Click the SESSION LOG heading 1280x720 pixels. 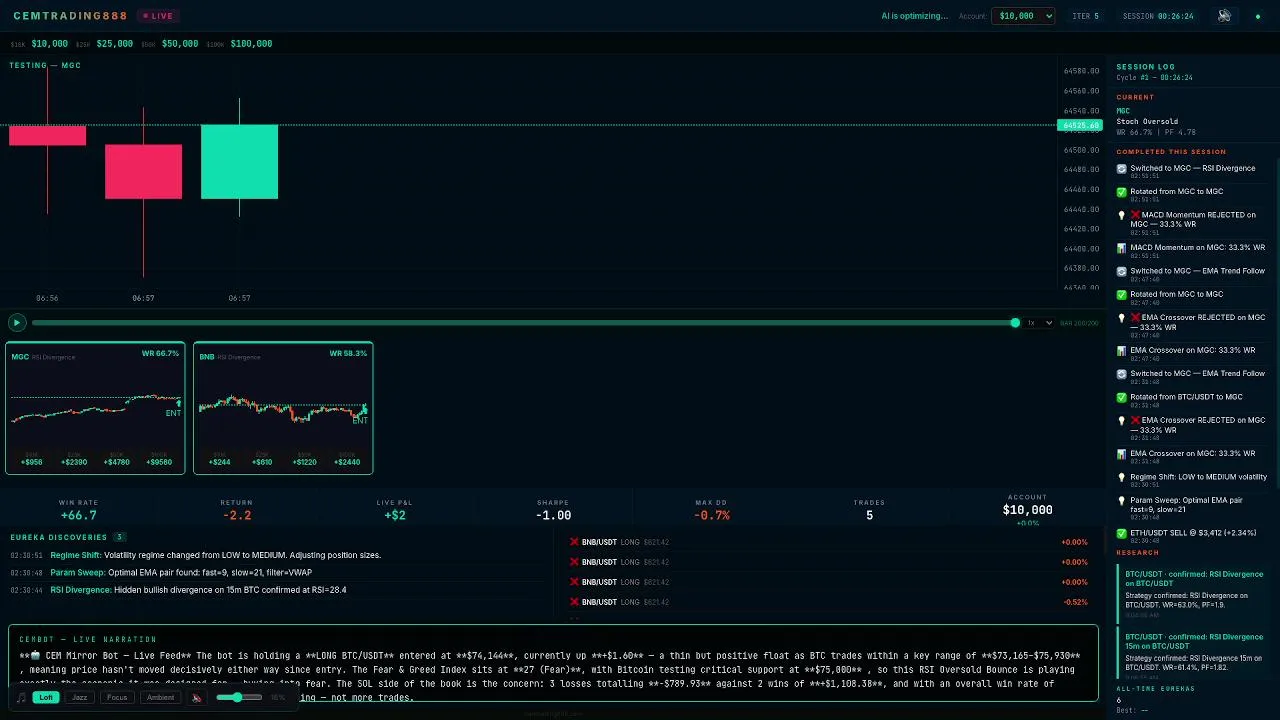[1146, 67]
